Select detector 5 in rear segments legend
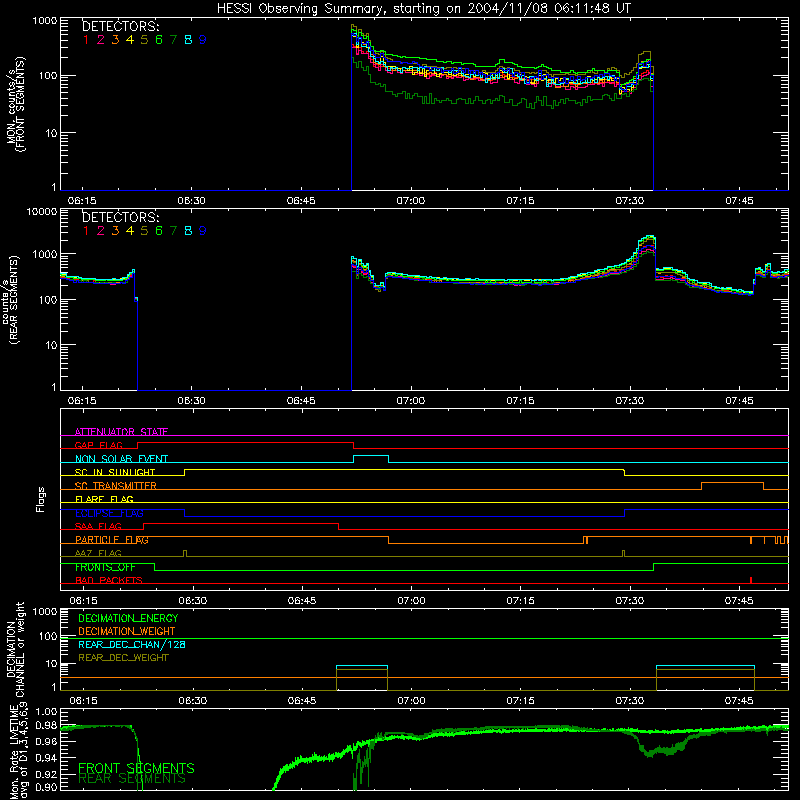Image resolution: width=800 pixels, height=800 pixels. point(144,231)
